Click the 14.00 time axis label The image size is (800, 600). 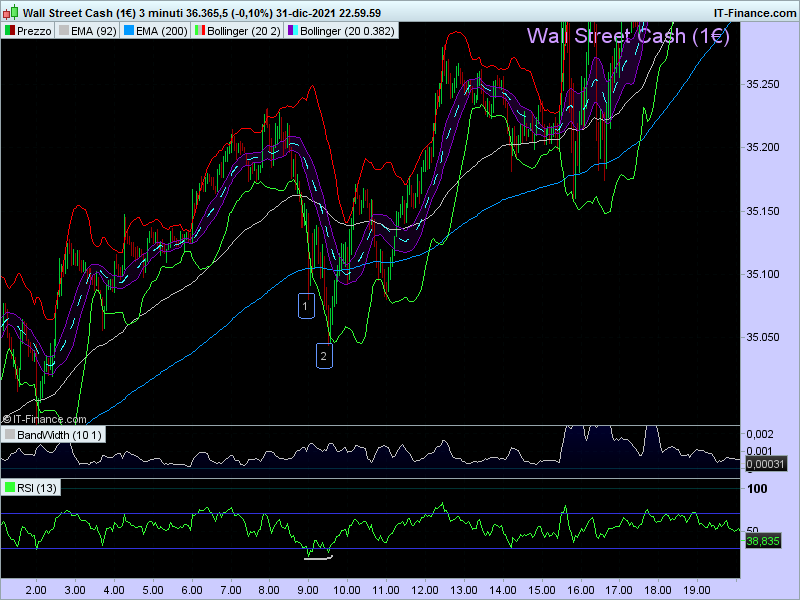pyautogui.click(x=503, y=590)
